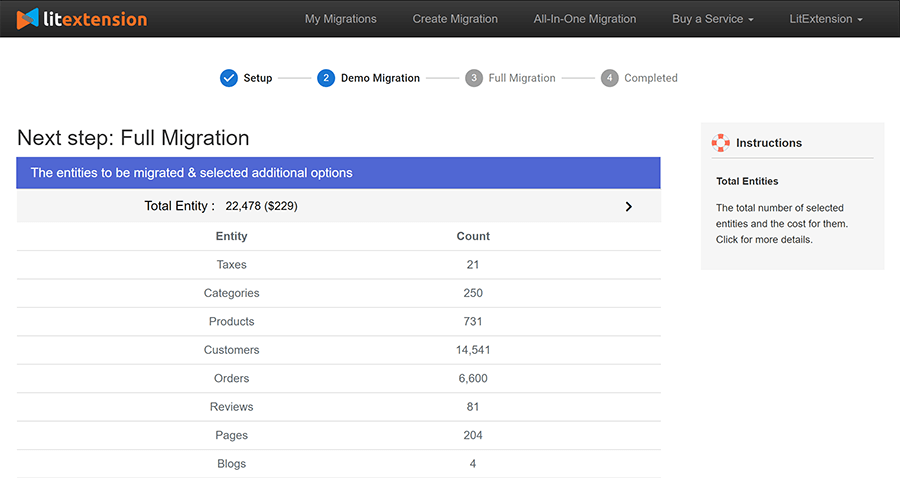This screenshot has width=900, height=478.
Task: Click the Total Entity count text
Action: (261, 206)
